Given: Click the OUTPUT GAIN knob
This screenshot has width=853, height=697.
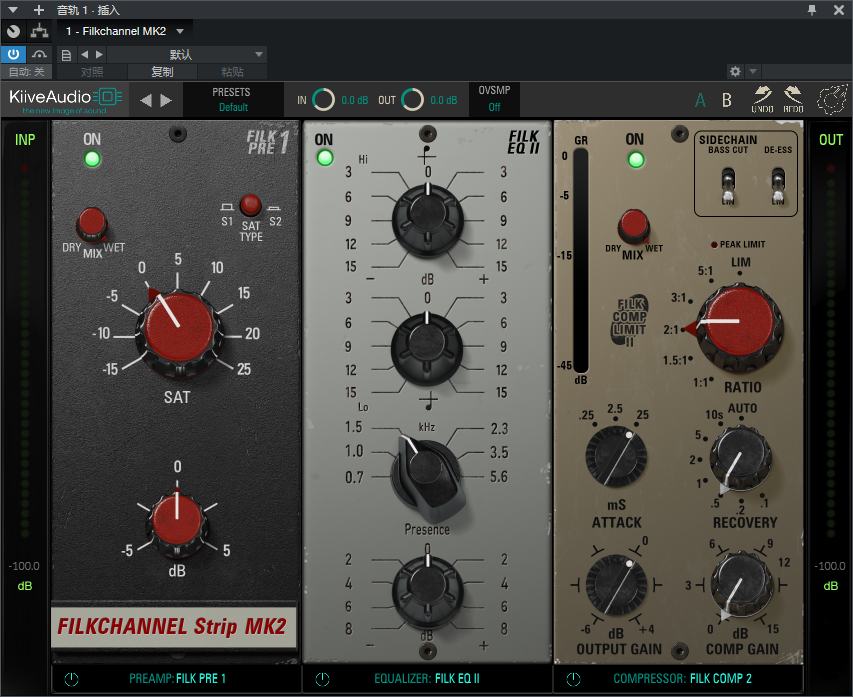Looking at the screenshot, I should coord(616,585).
